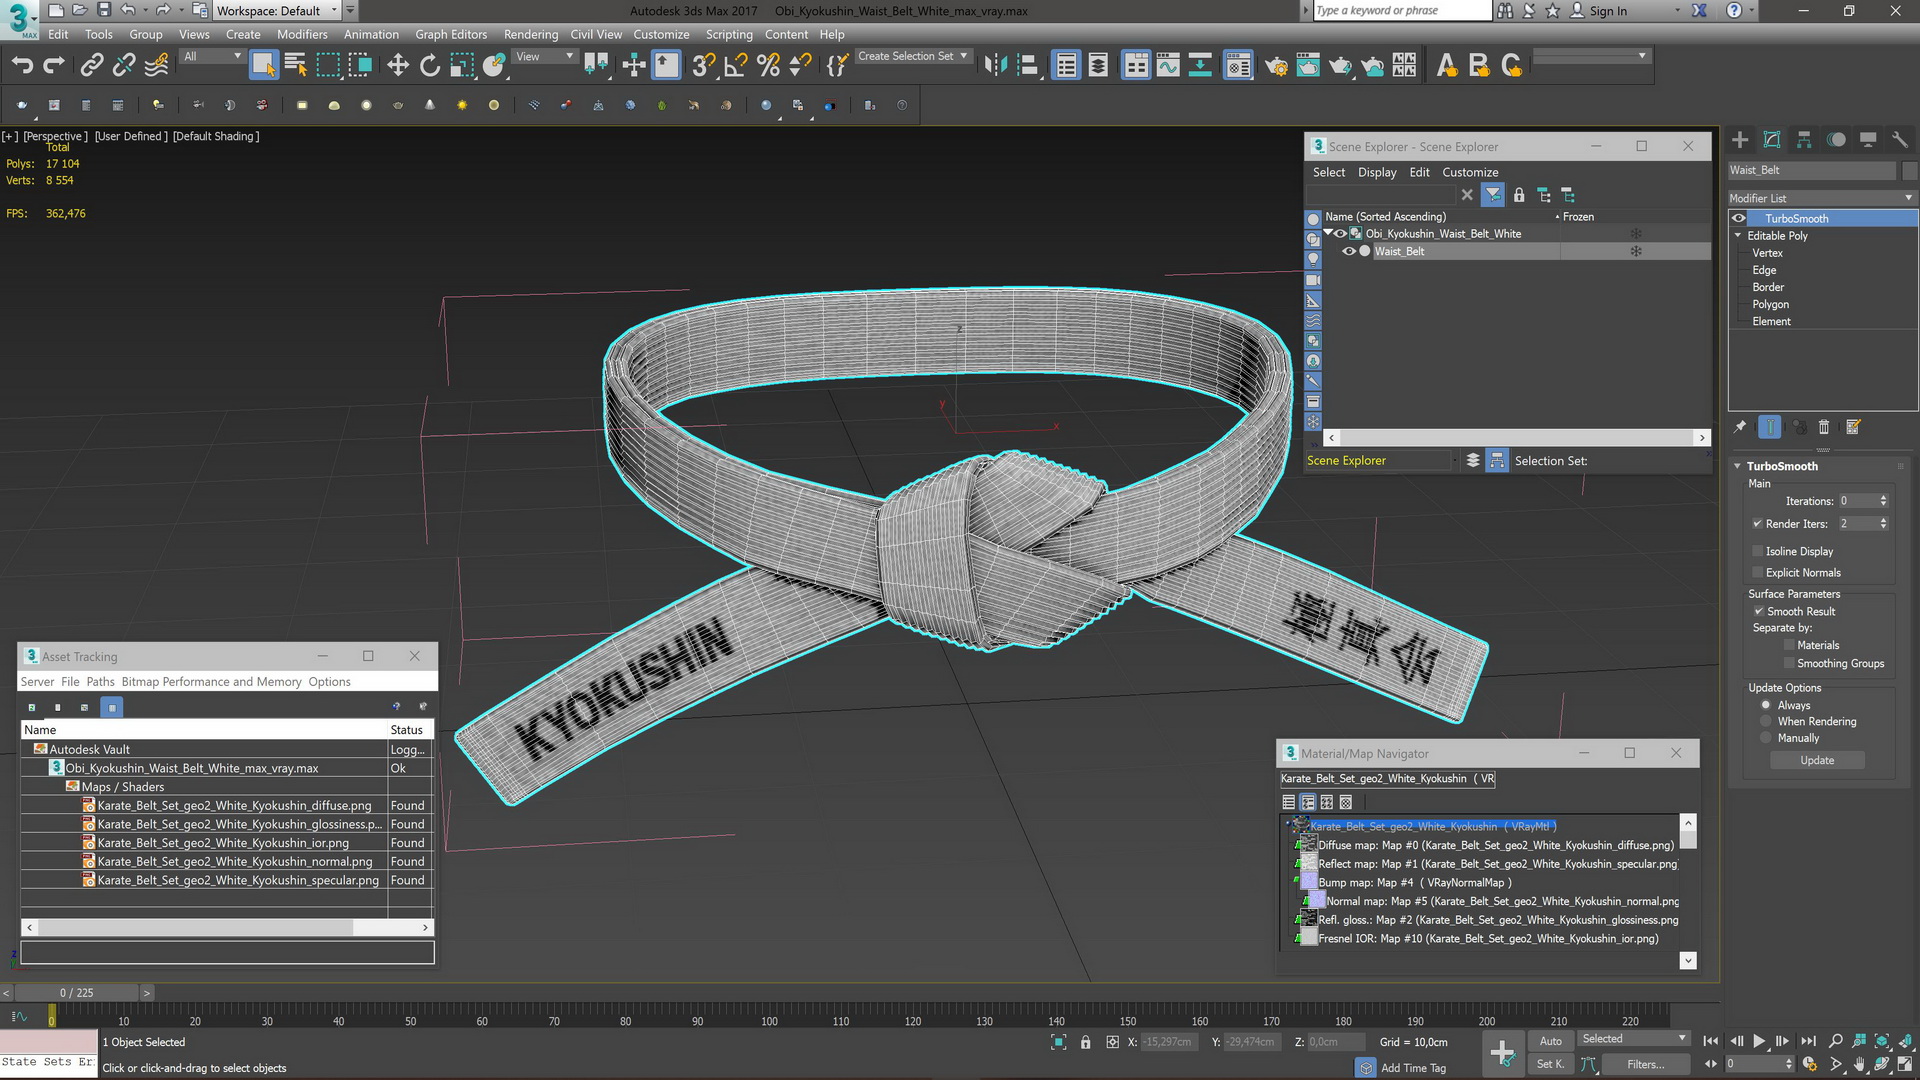Screen dimensions: 1920x1080
Task: Open Bitmap Performance and Memory menu
Action: click(x=211, y=682)
